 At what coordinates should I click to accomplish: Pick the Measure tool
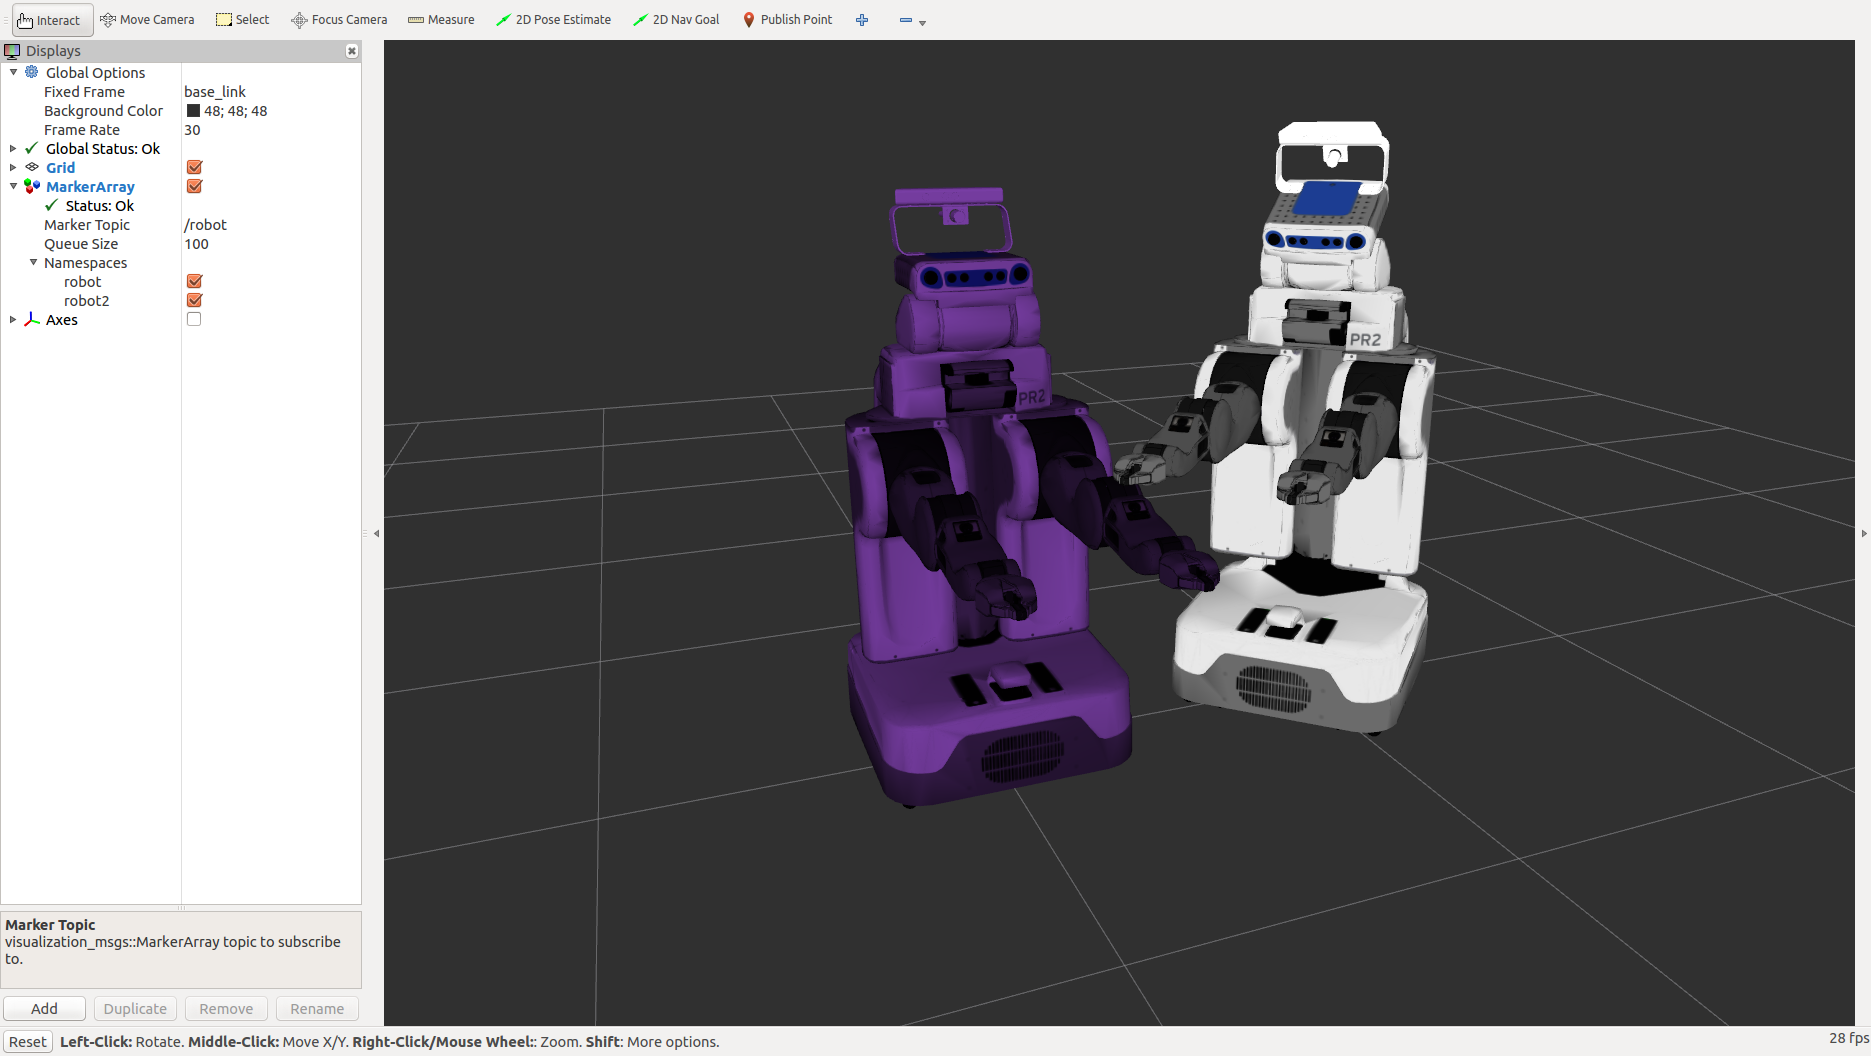point(441,20)
